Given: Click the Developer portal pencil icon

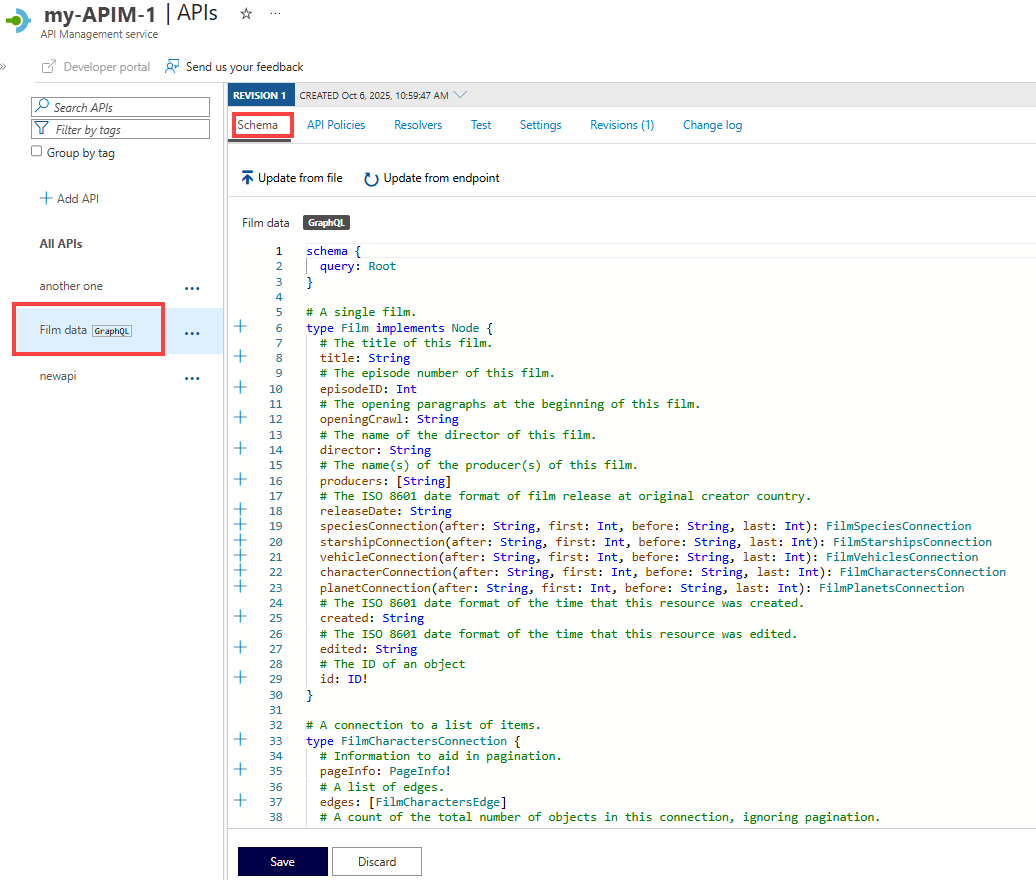Looking at the screenshot, I should point(47,67).
